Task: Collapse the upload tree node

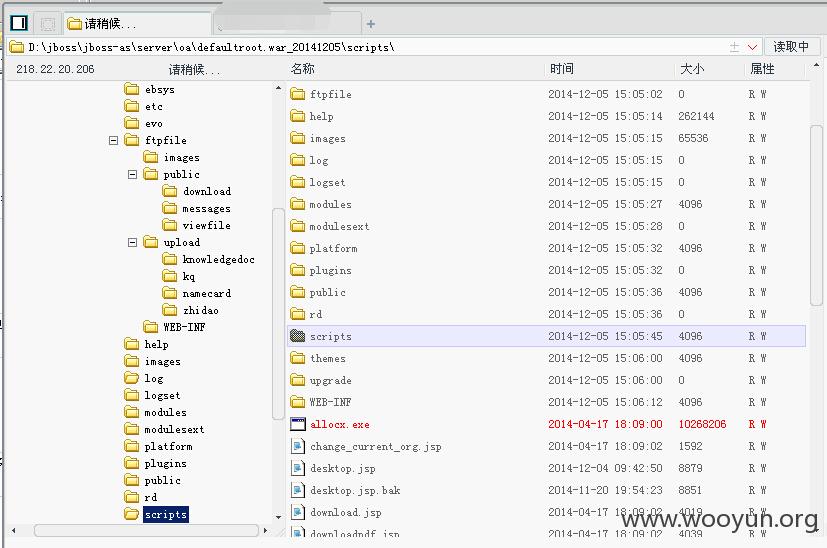Action: [x=132, y=242]
